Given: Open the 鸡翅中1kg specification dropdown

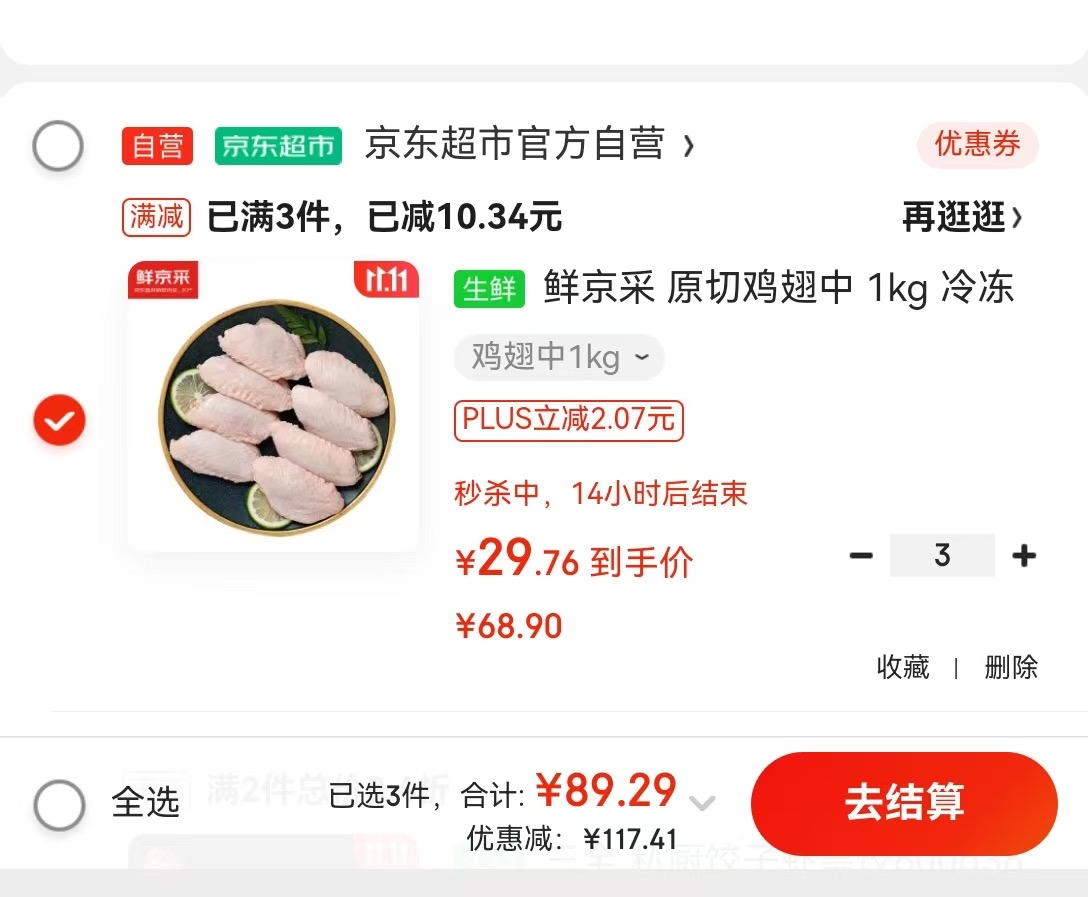Looking at the screenshot, I should pyautogui.click(x=559, y=357).
